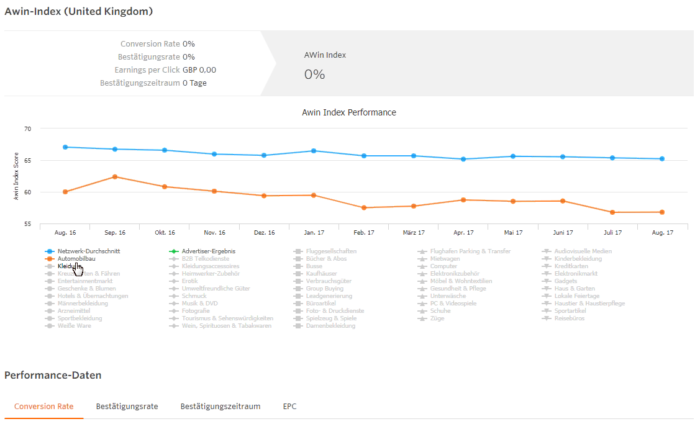Screen dimensions: 700x424
Task: Select the blue Apr. 17 data point
Action: click(x=463, y=159)
